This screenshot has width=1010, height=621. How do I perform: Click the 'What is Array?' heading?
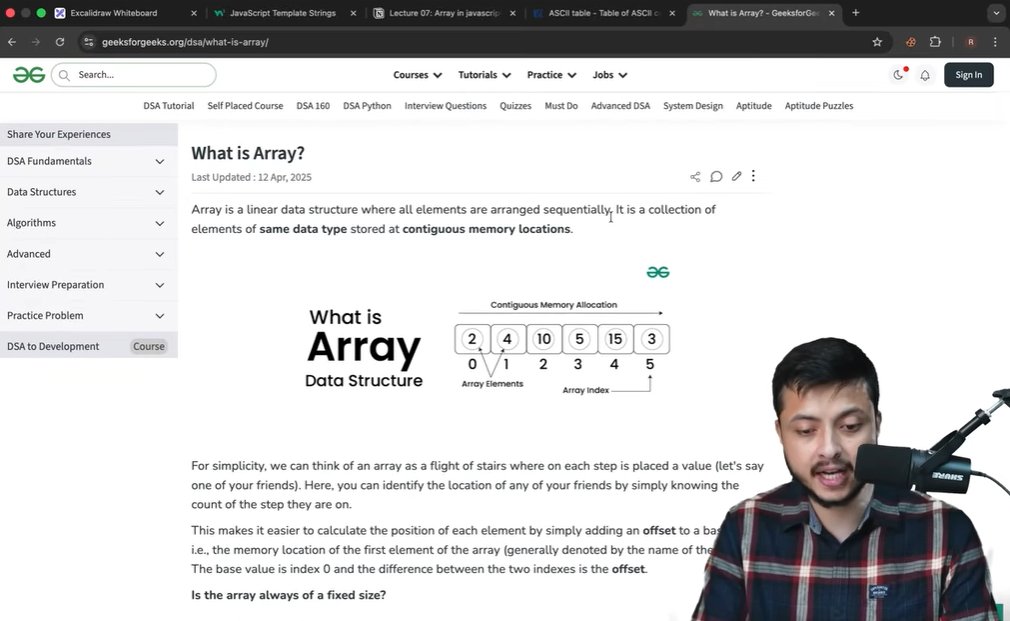[247, 153]
